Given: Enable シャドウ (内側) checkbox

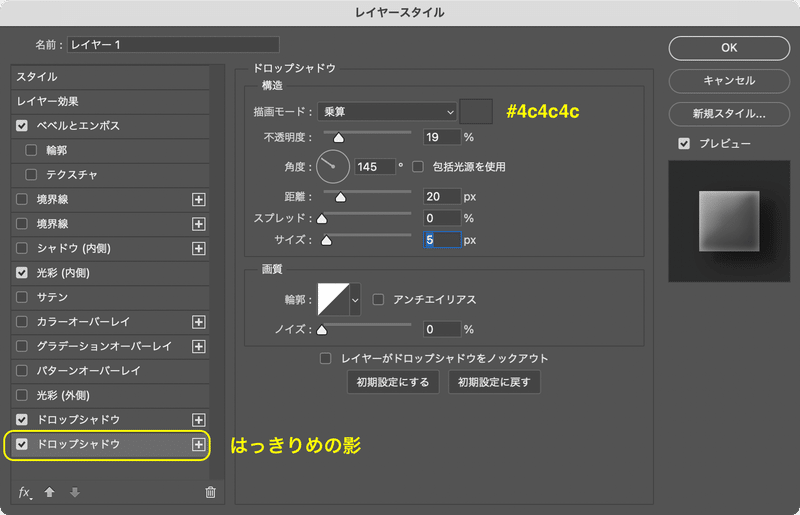Looking at the screenshot, I should 22,248.
